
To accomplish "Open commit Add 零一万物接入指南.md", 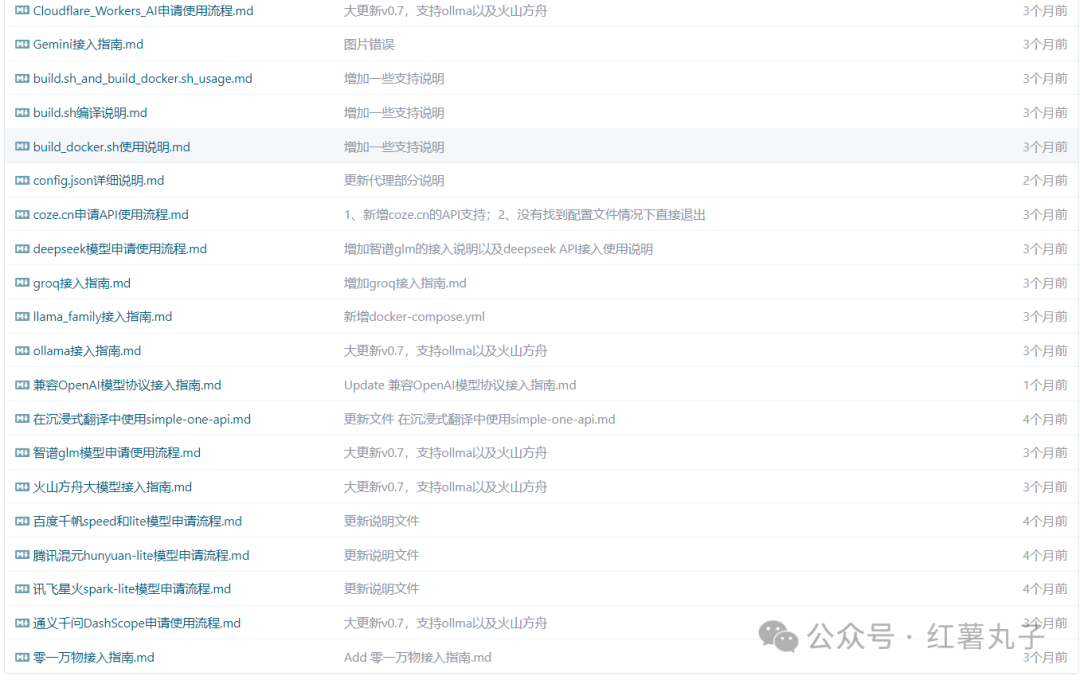I will [417, 657].
